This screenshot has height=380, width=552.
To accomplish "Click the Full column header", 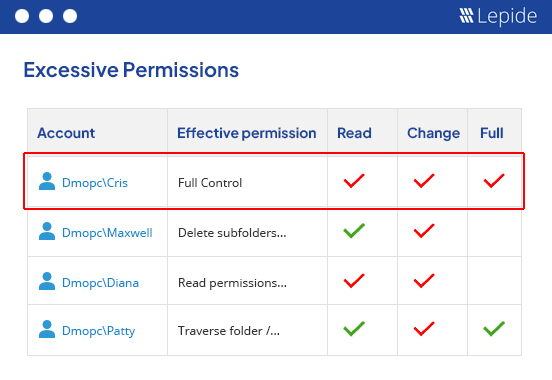I will pos(491,133).
